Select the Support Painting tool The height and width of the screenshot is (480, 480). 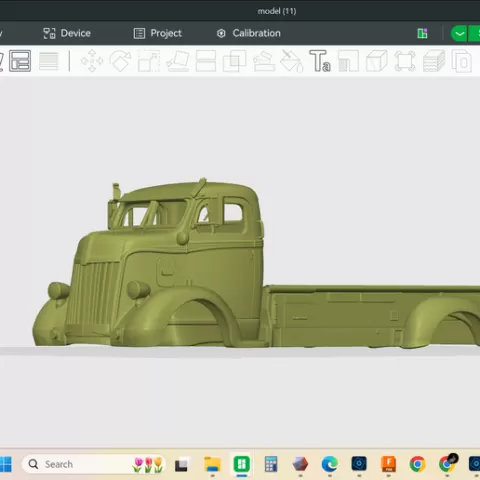[x=264, y=61]
